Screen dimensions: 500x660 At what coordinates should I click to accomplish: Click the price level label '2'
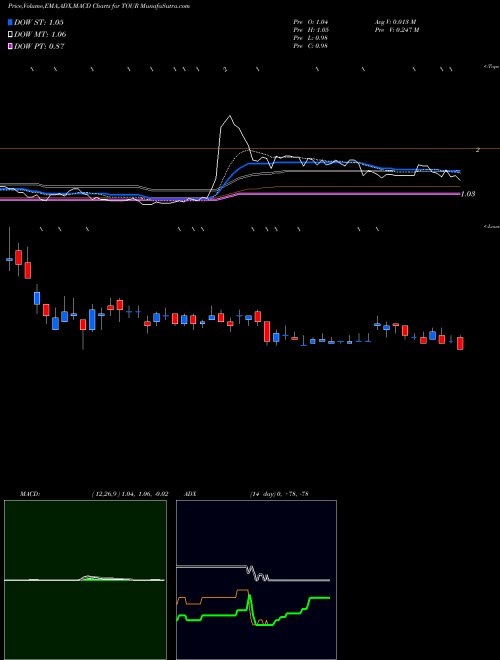point(478,149)
